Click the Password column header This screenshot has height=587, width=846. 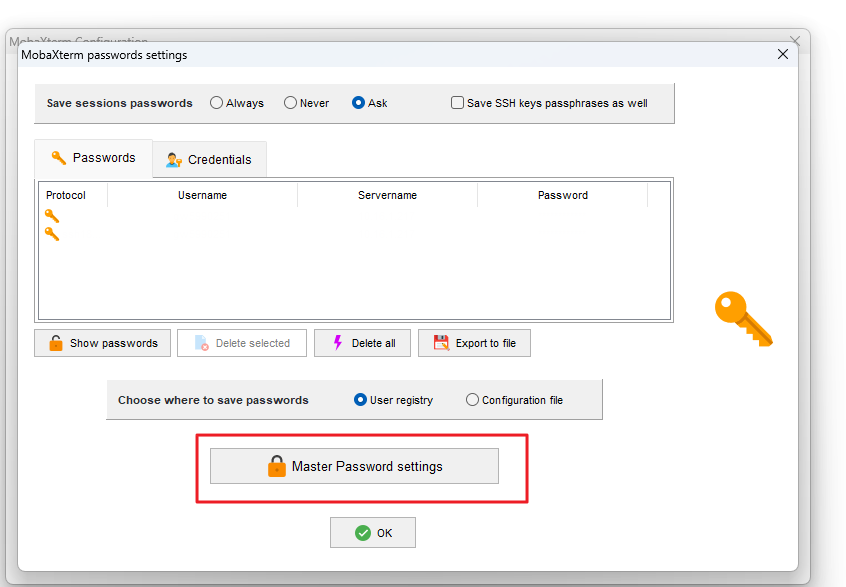563,195
